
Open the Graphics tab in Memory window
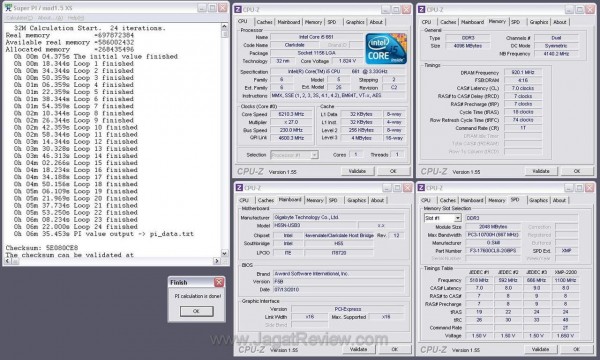(539, 22)
